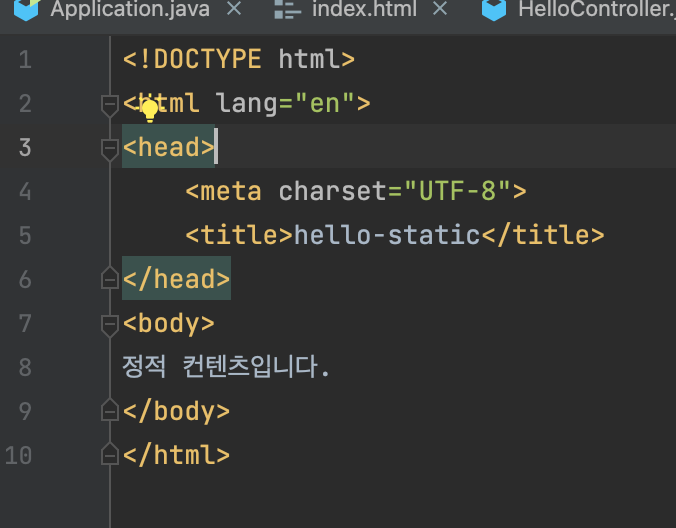The image size is (676, 528).
Task: Click the Application.java class file icon
Action: click(x=26, y=9)
